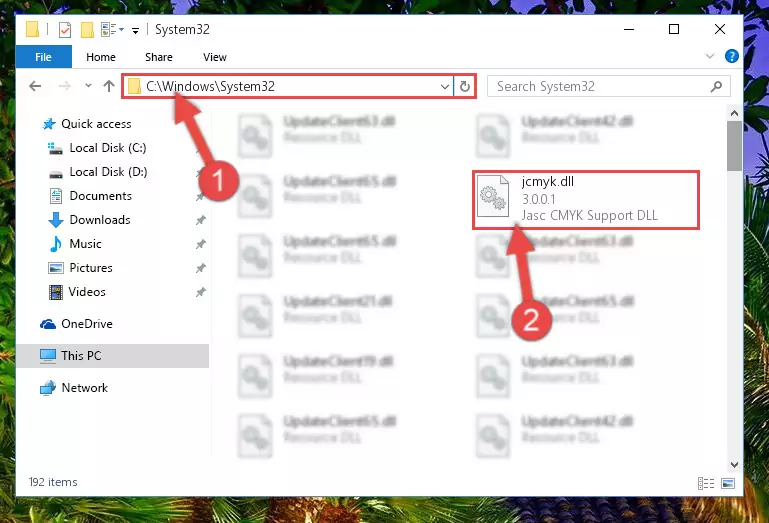769x523 pixels.
Task: Expand the address bar history dropdown
Action: click(444, 87)
